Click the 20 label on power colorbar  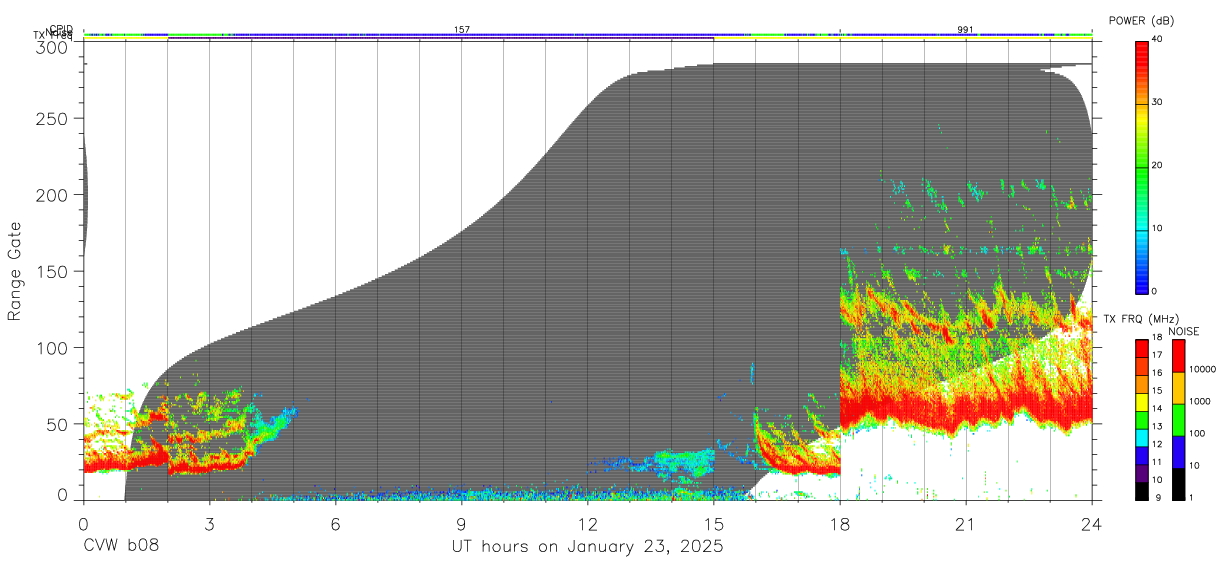(x=1158, y=165)
